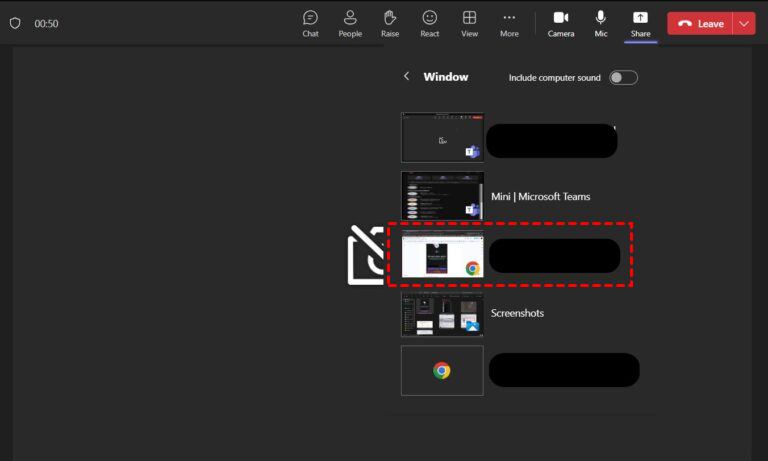
Task: Pick the first Teams window thumbnail
Action: (x=442, y=138)
